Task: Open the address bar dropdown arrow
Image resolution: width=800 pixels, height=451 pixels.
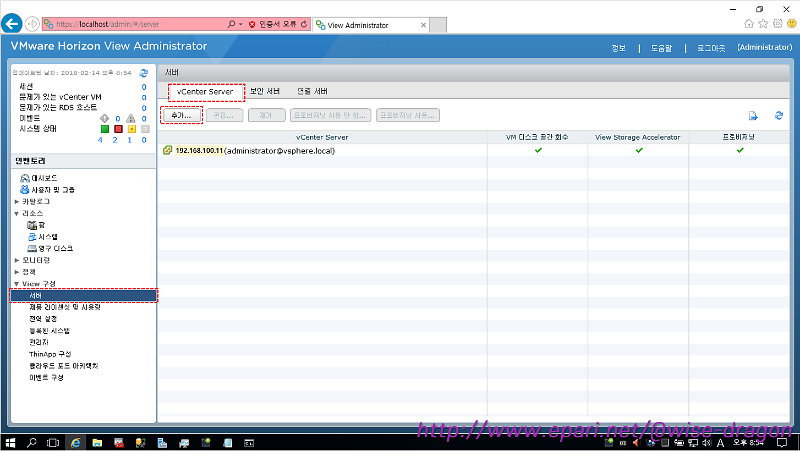Action: click(x=241, y=24)
